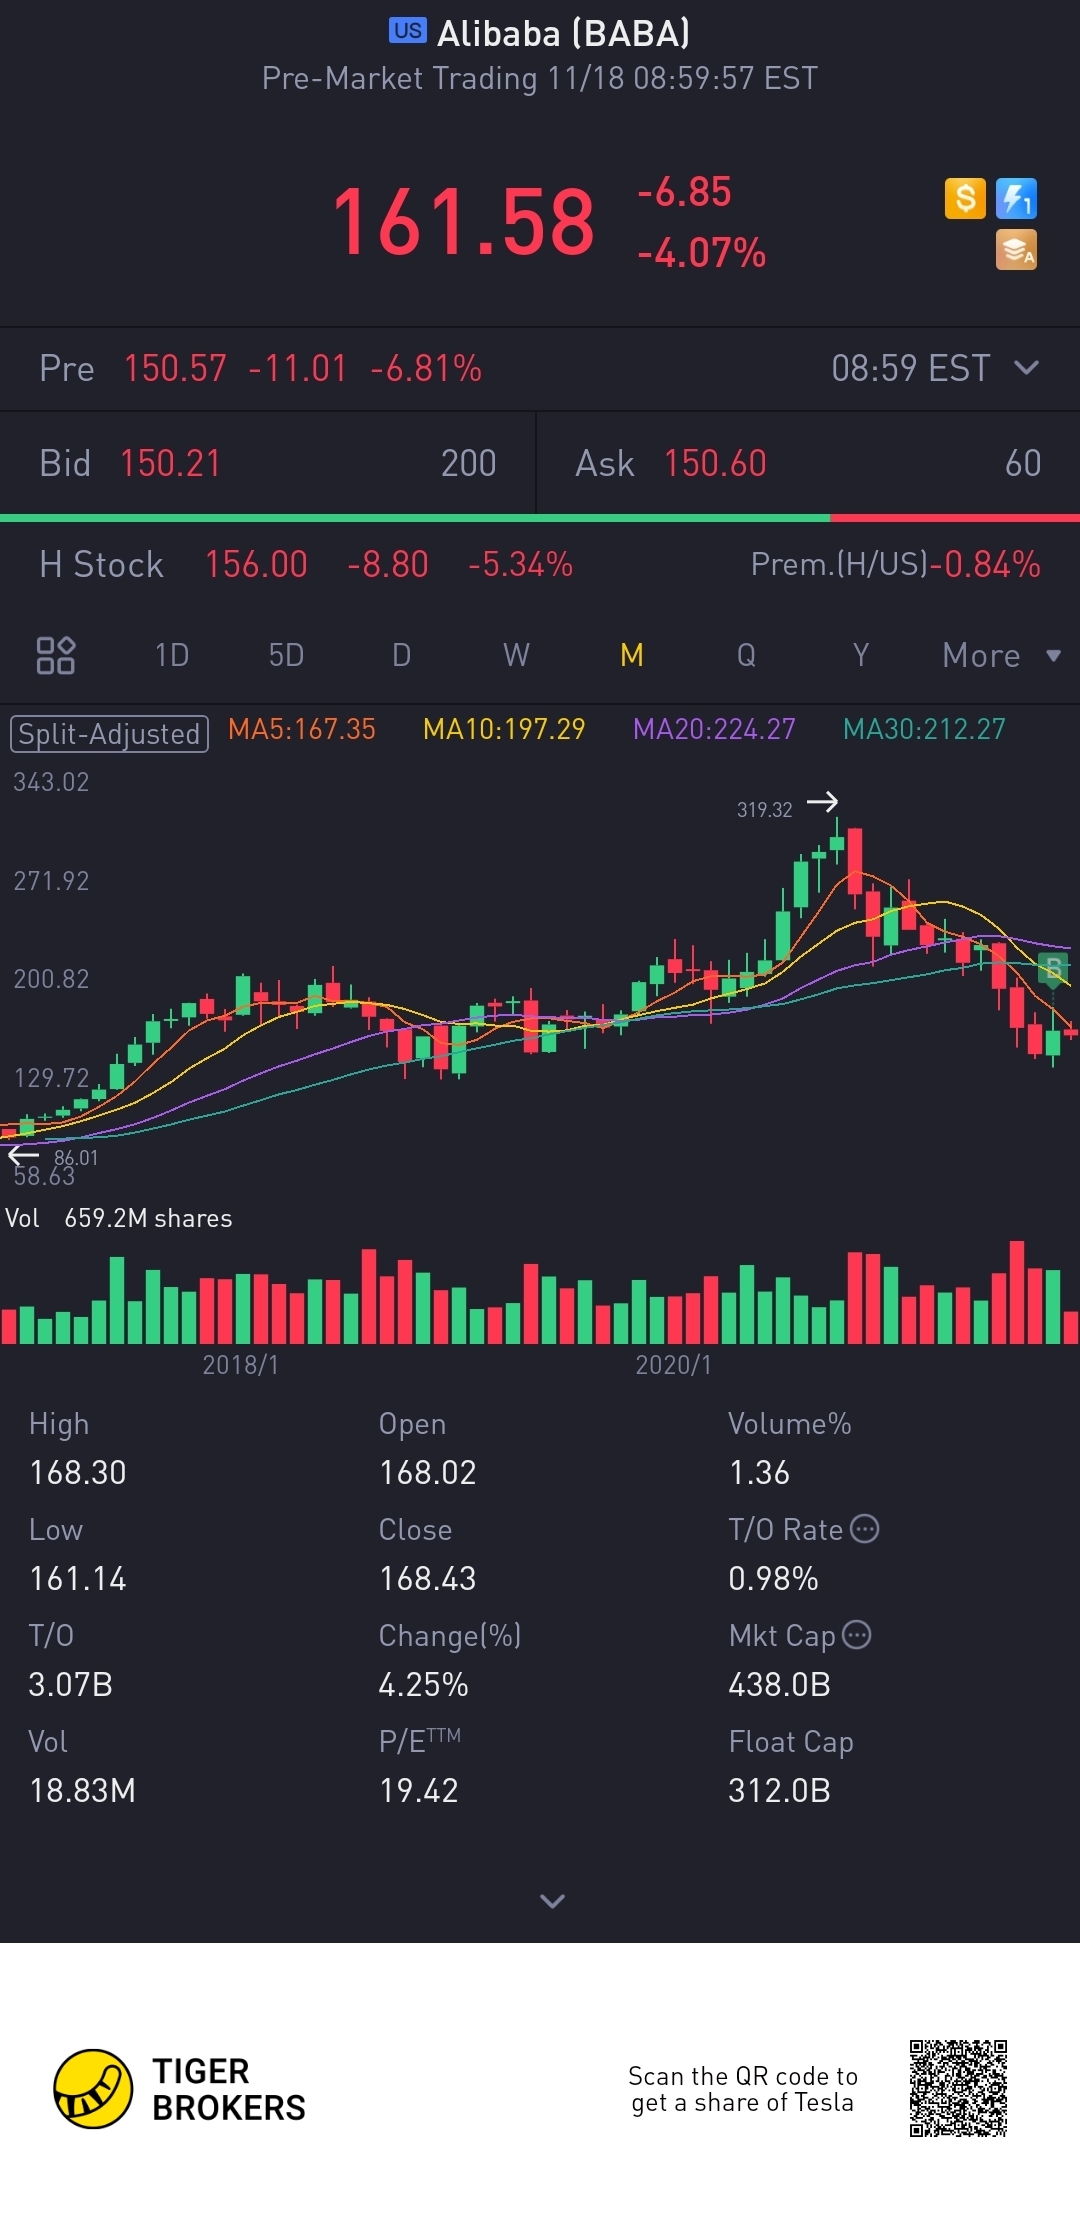Tap the Float Cap value 312.0B
Image resolution: width=1080 pixels, height=2236 pixels.
tap(780, 1790)
